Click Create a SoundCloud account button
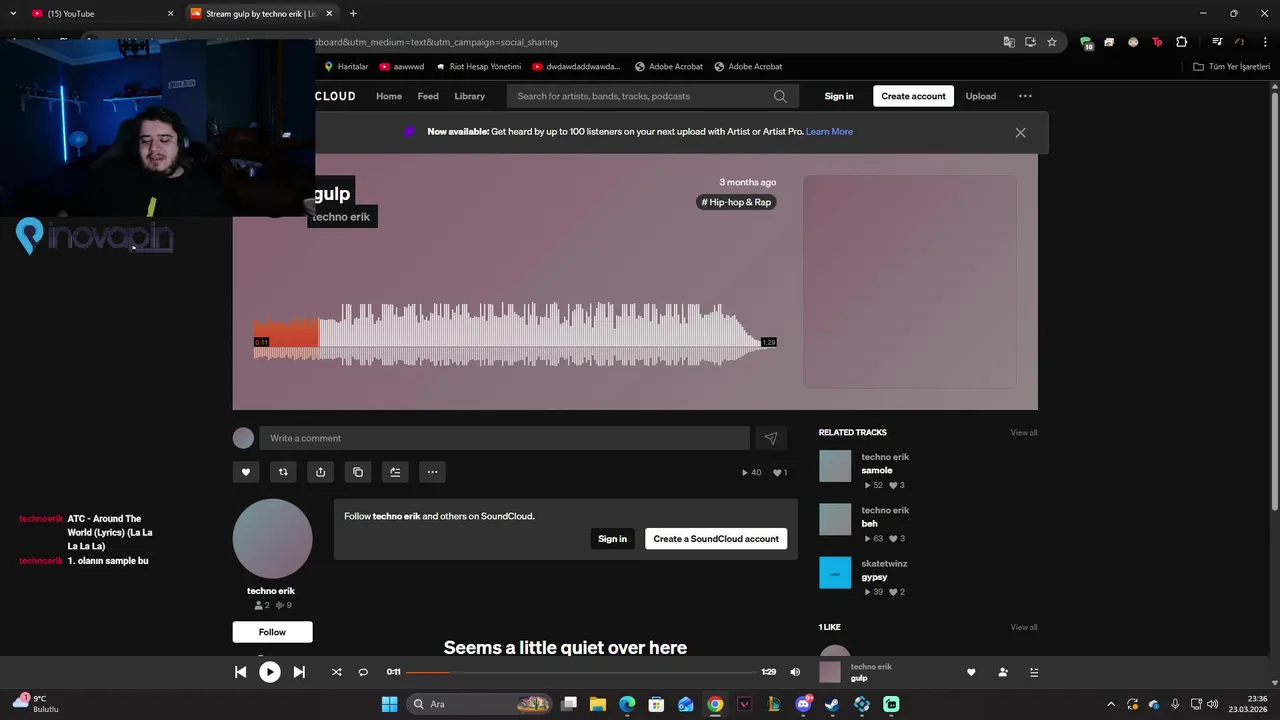The width and height of the screenshot is (1280, 720). click(x=716, y=539)
